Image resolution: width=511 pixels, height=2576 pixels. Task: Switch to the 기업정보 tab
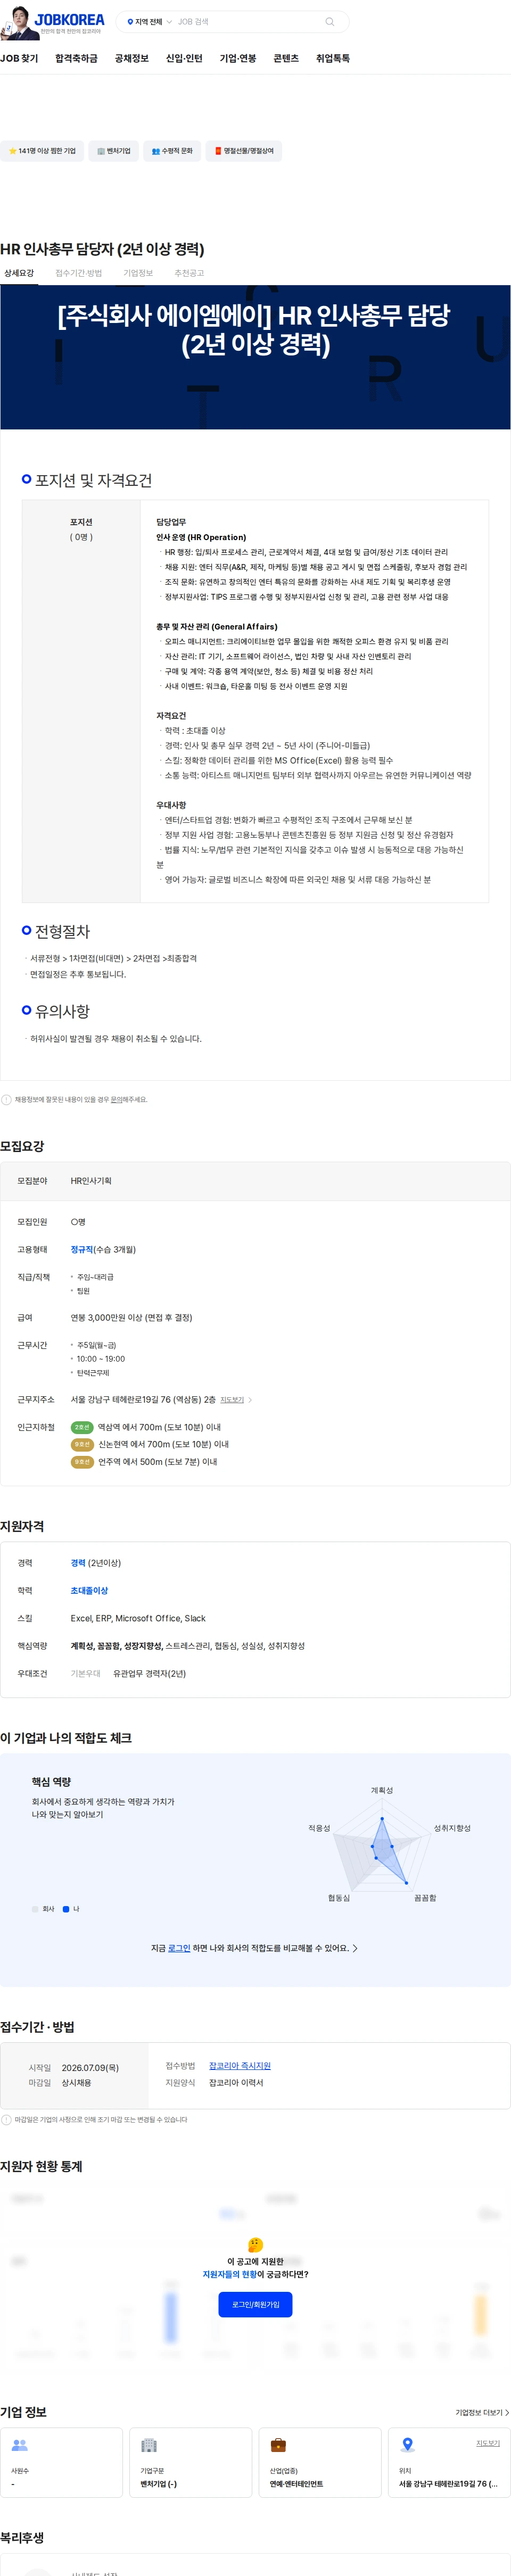138,273
